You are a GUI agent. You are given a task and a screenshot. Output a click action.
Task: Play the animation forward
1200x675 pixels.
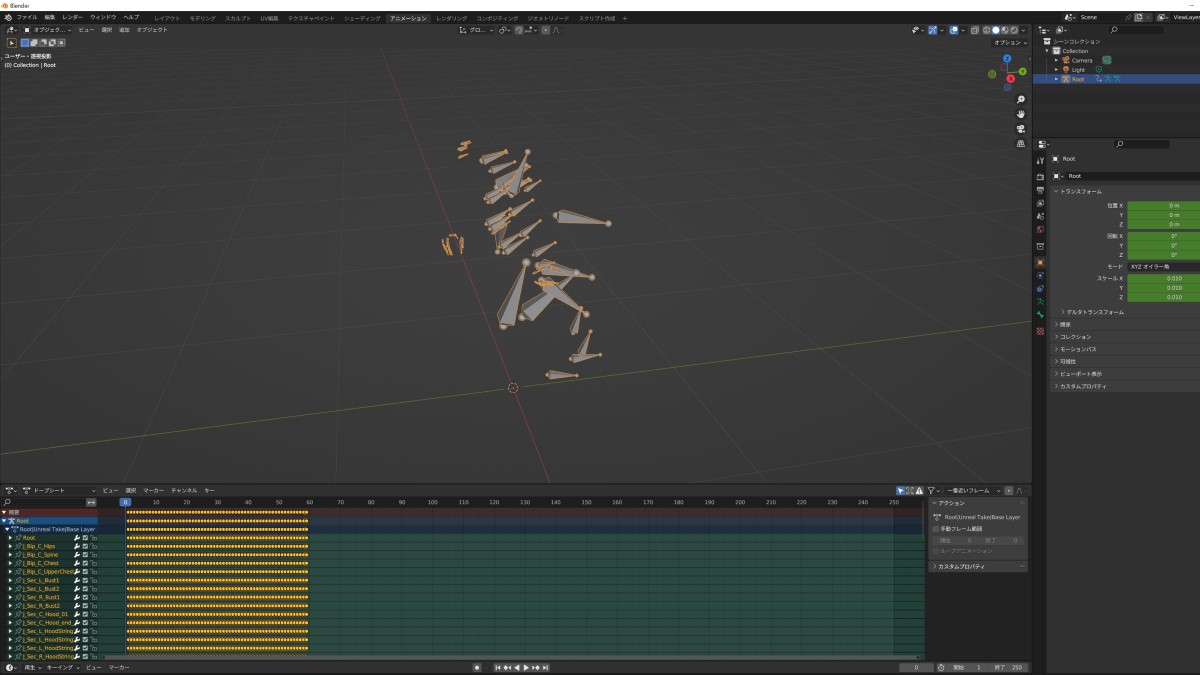pos(527,667)
